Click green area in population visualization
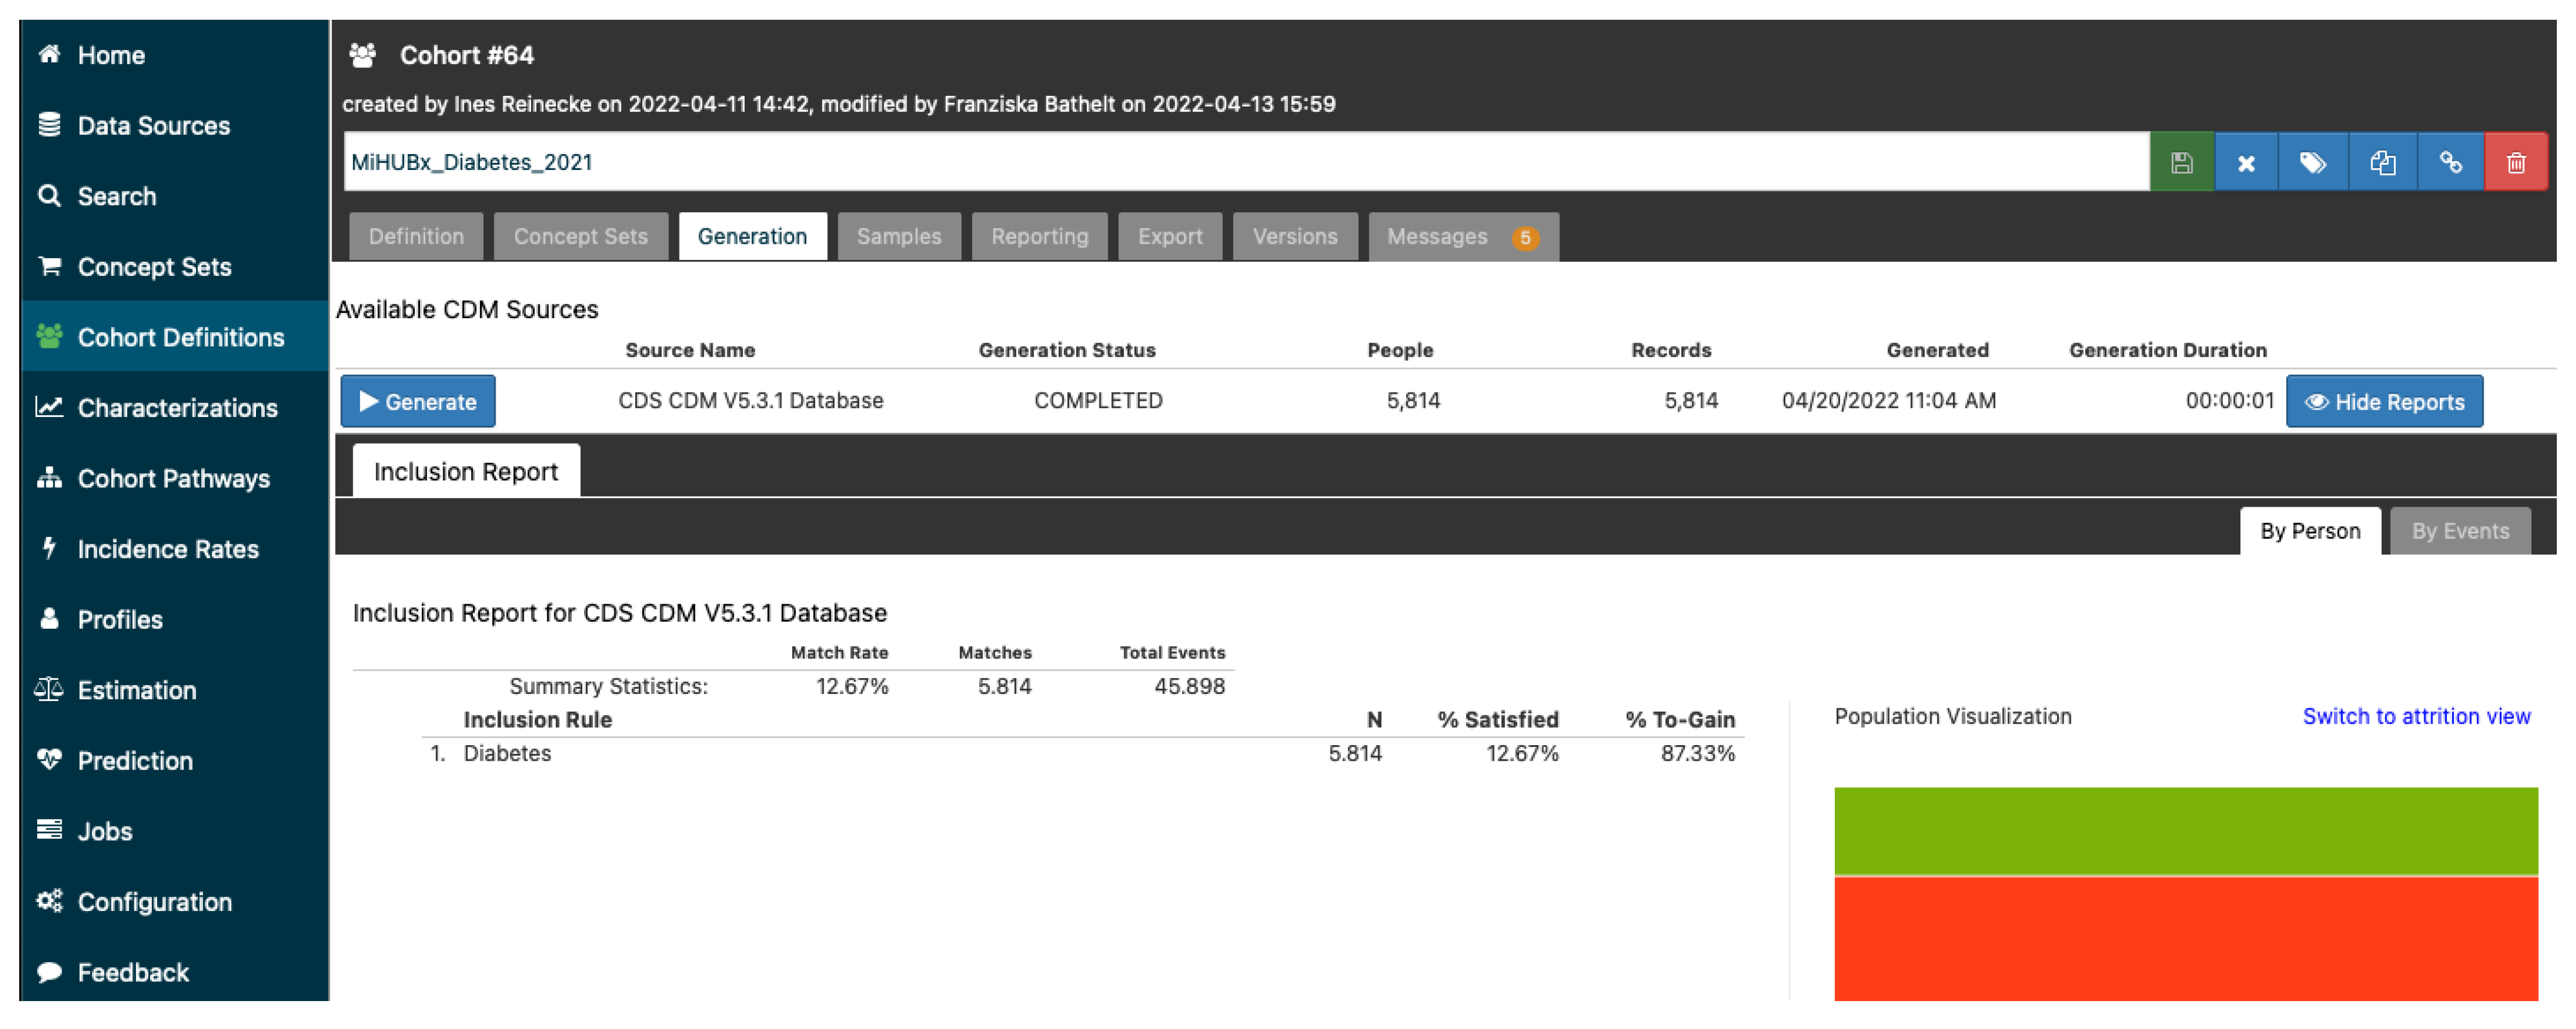The width and height of the screenshot is (2576, 1029). pyautogui.click(x=2186, y=831)
